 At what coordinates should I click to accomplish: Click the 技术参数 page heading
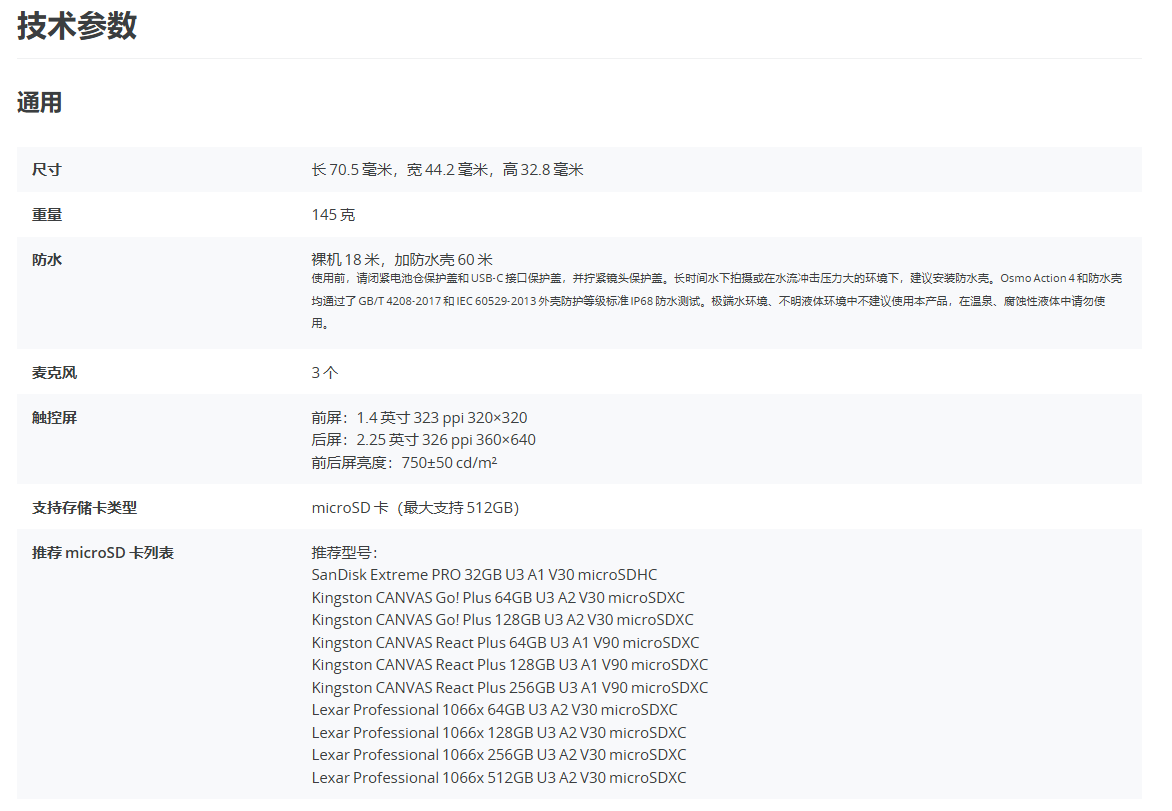(77, 27)
